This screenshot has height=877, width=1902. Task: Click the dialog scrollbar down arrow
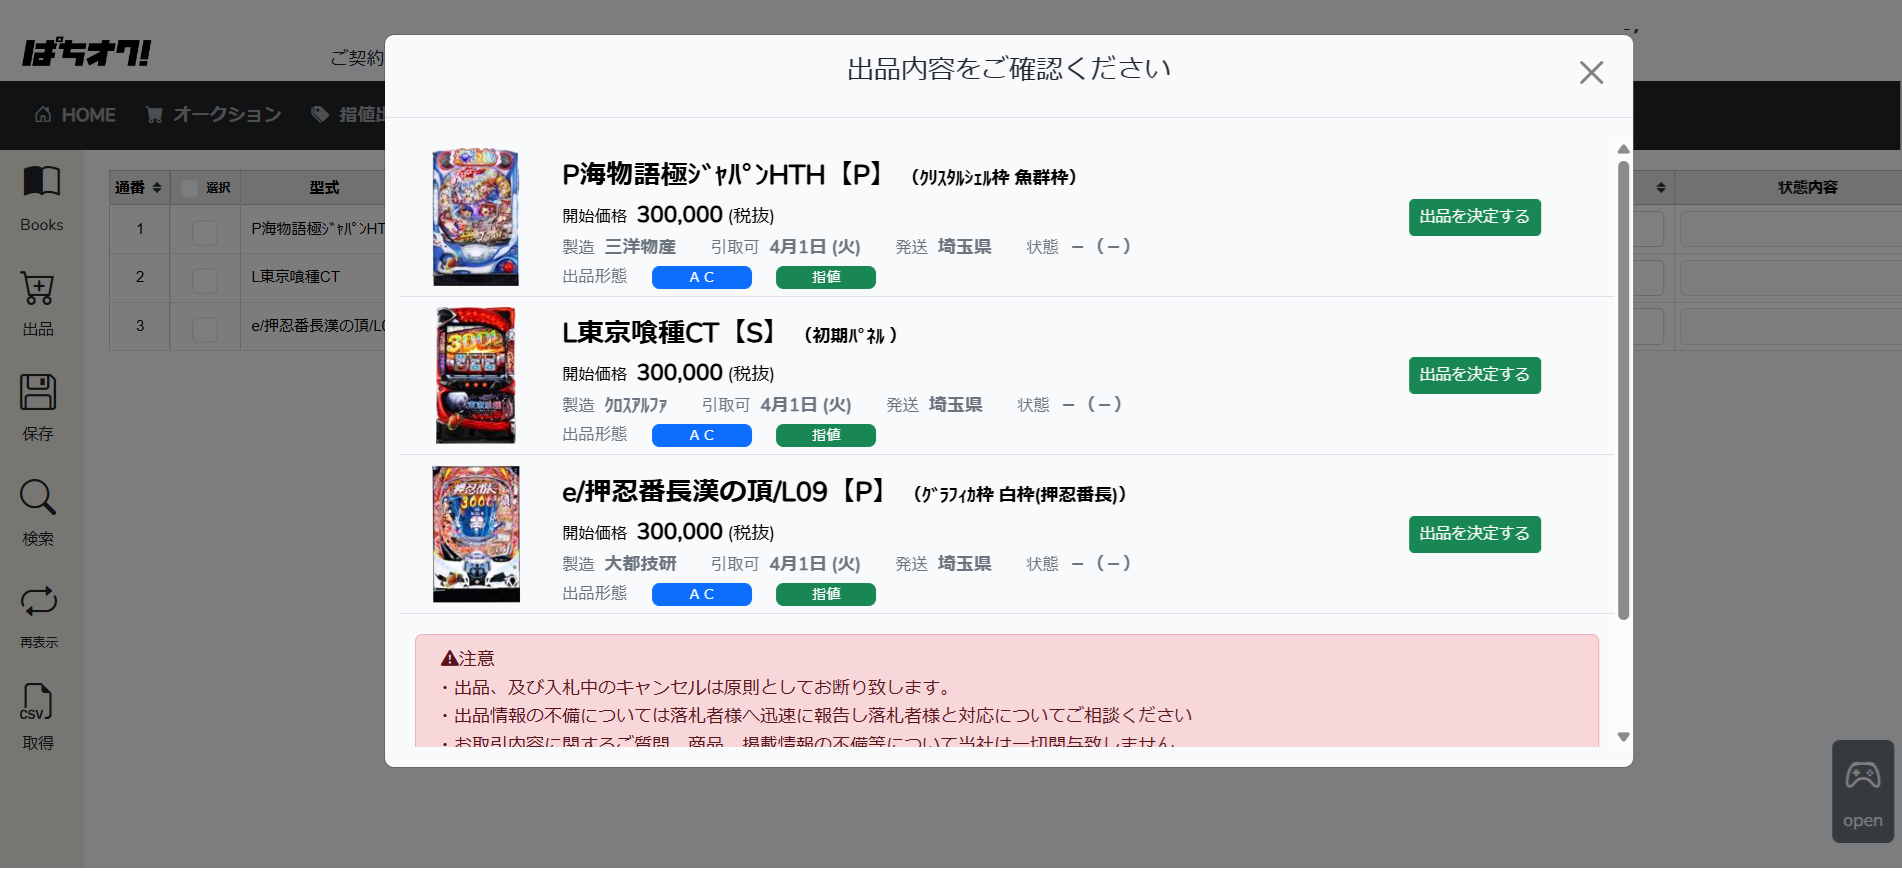(1623, 737)
